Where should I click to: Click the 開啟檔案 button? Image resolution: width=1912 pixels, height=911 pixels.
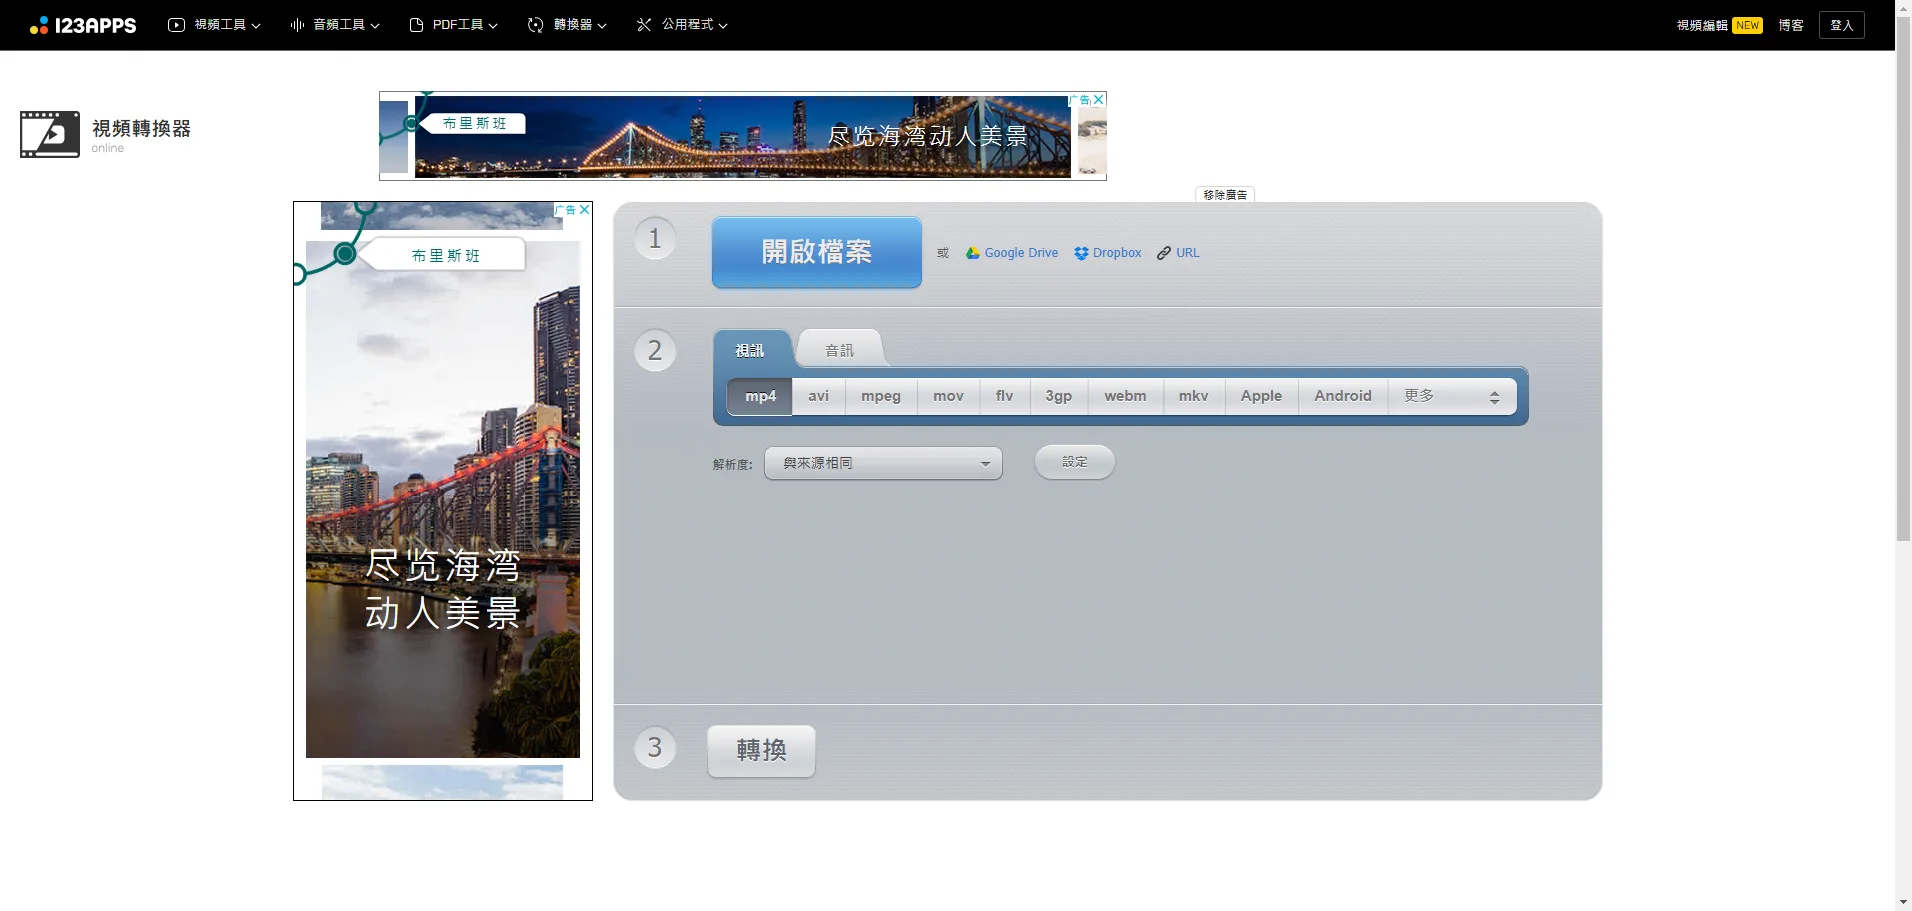click(816, 252)
